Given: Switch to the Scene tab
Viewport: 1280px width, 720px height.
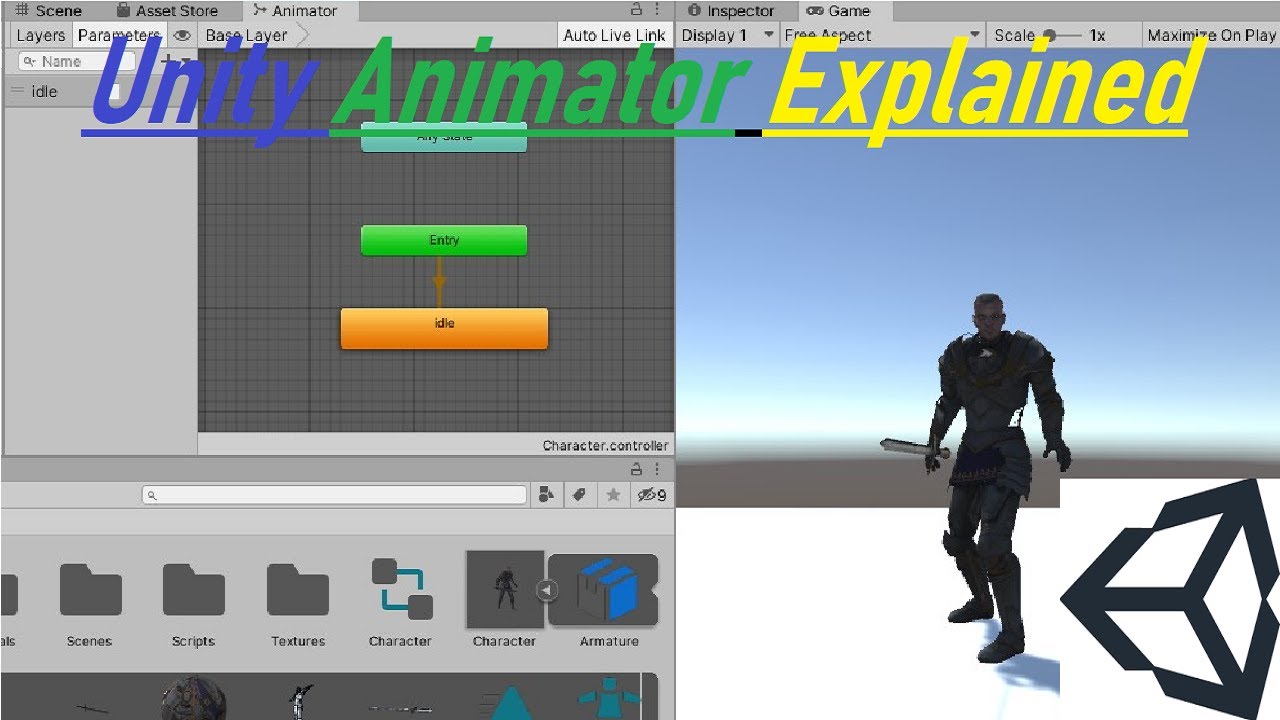Looking at the screenshot, I should pyautogui.click(x=48, y=11).
